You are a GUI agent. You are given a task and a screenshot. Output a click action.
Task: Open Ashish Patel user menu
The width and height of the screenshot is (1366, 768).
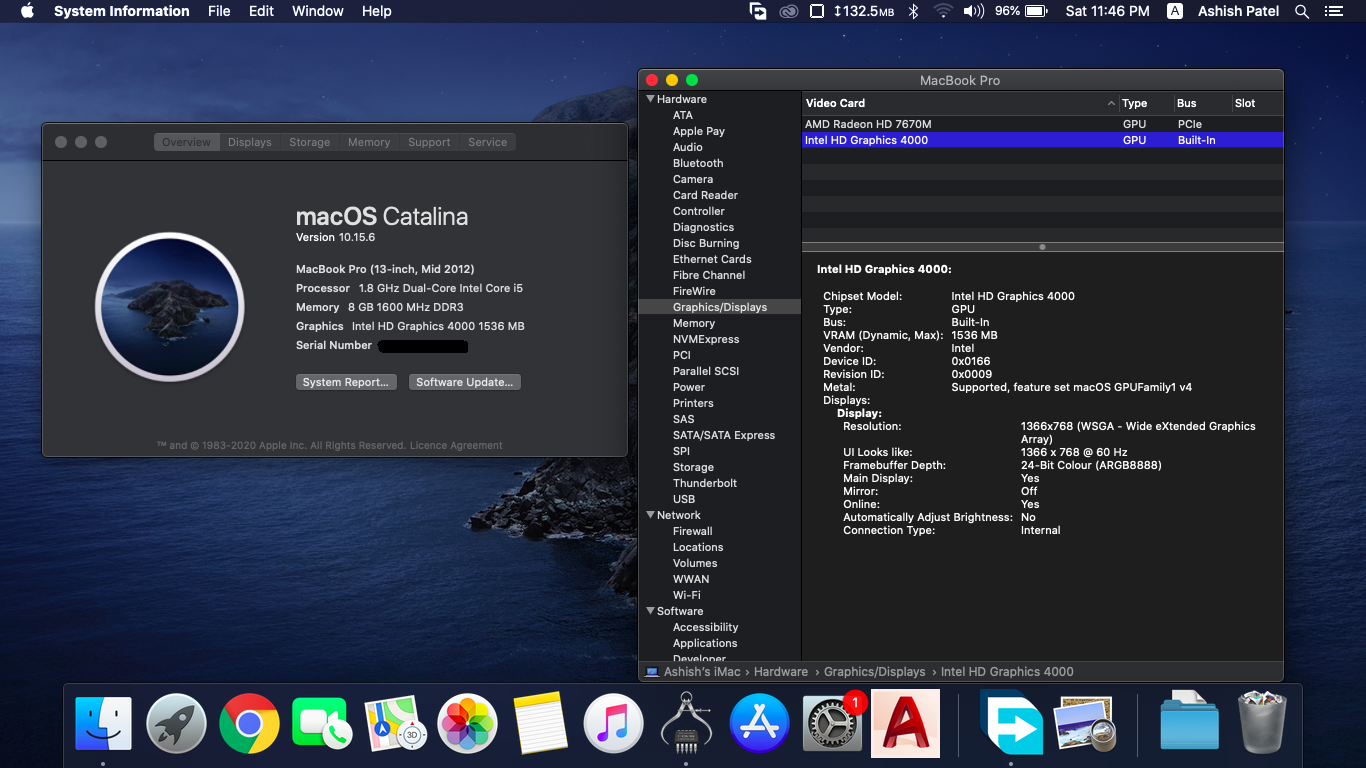click(x=1238, y=11)
